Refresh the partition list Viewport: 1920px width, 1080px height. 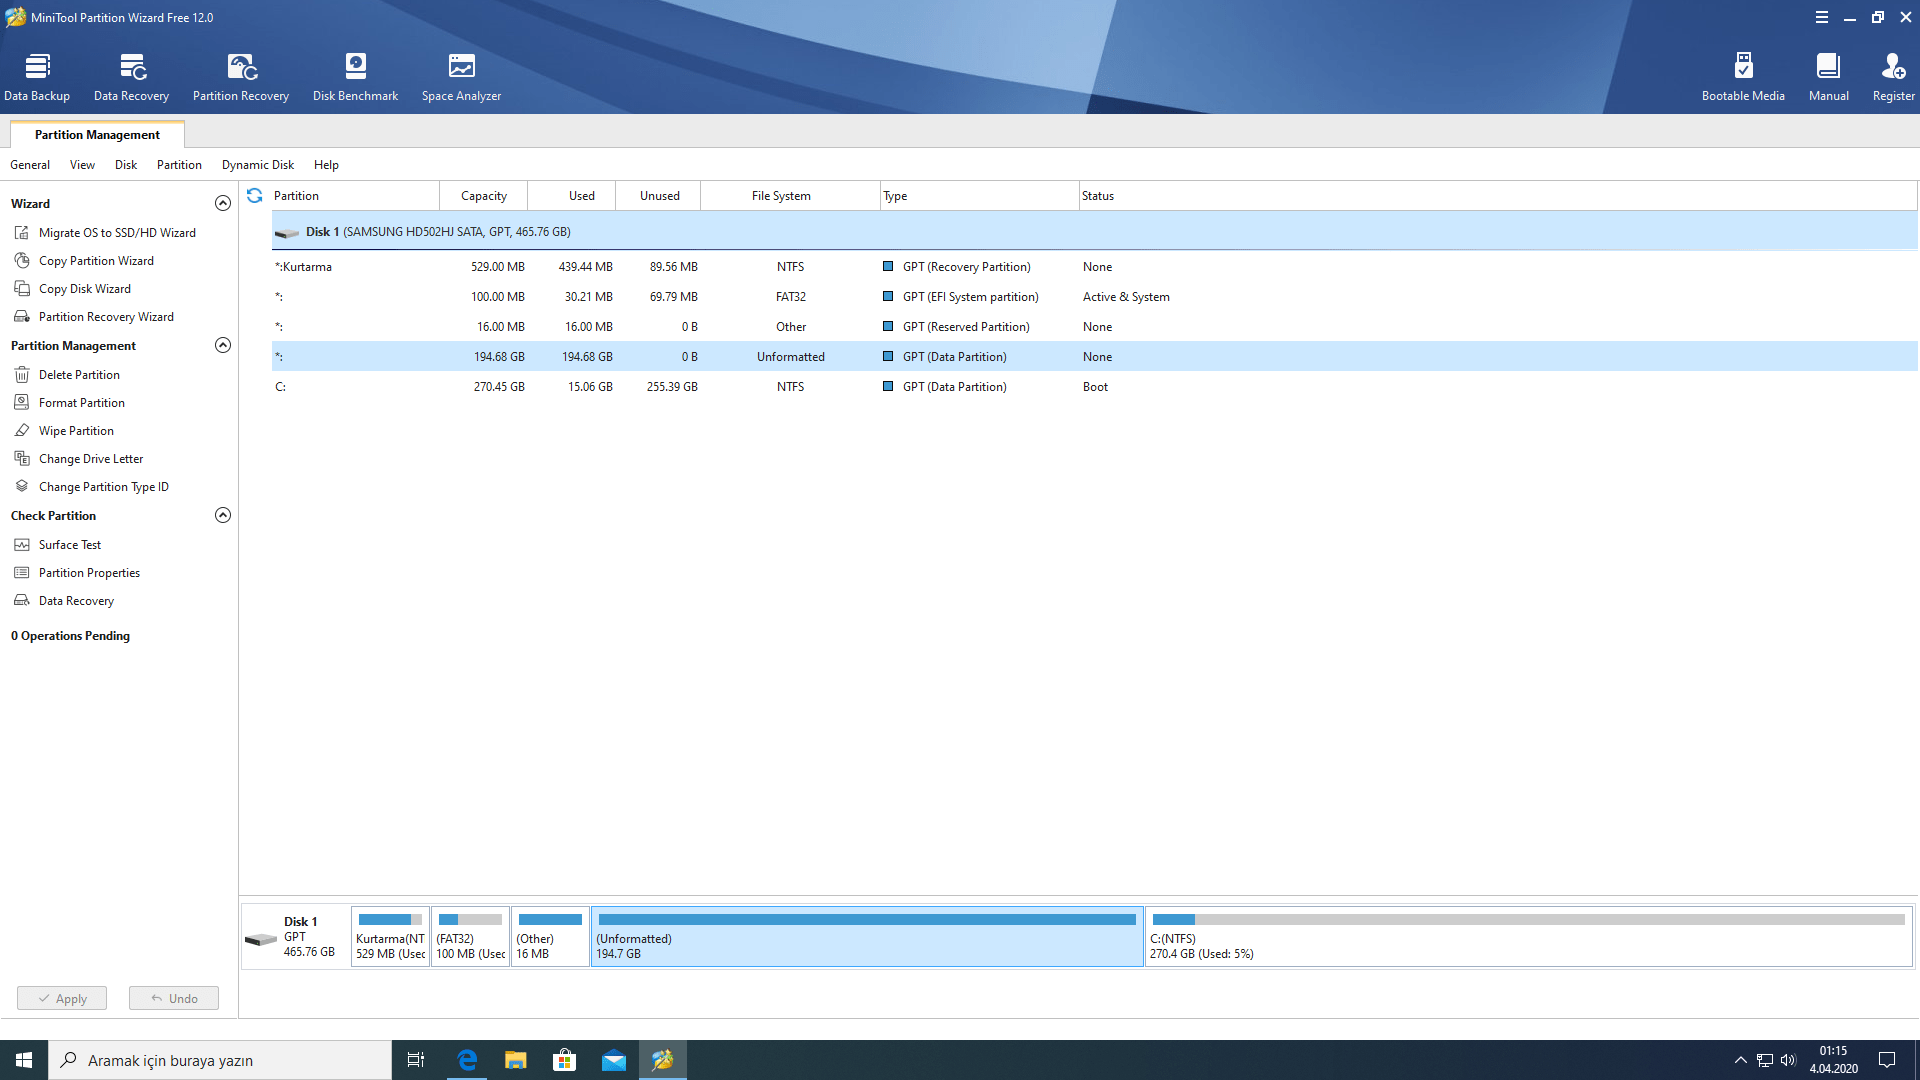255,196
